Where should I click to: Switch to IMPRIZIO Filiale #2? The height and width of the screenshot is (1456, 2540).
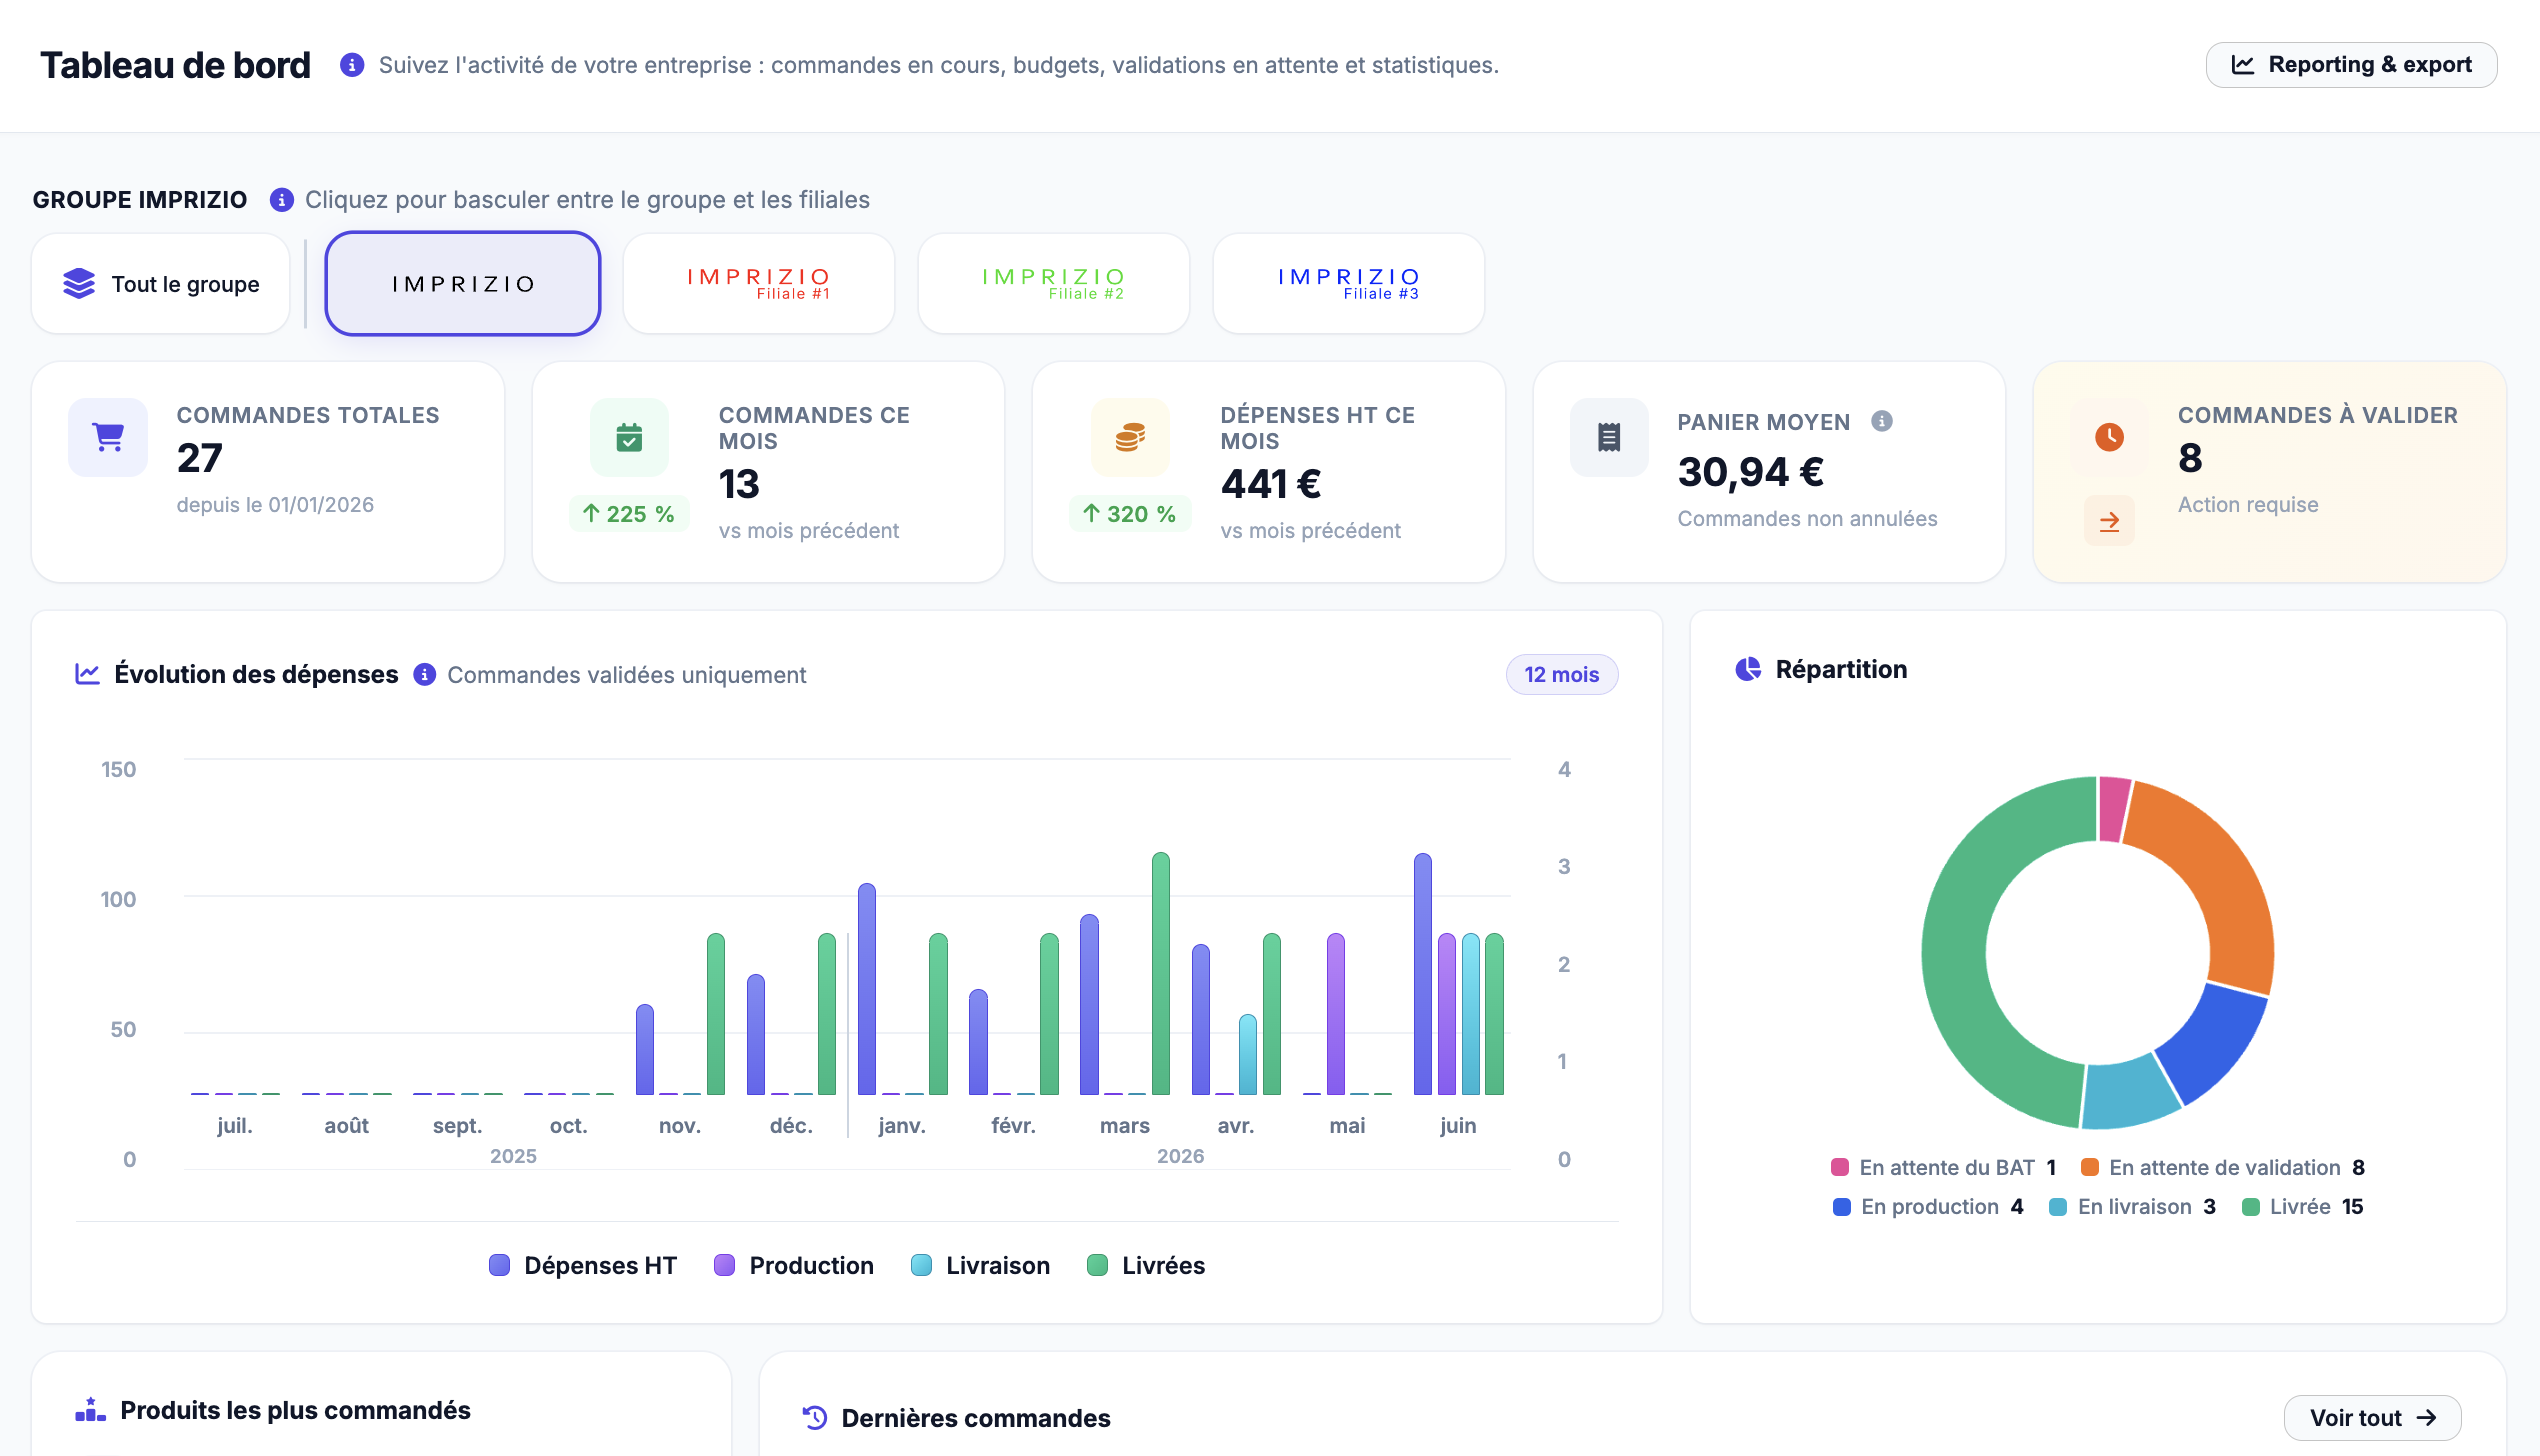tap(1054, 284)
